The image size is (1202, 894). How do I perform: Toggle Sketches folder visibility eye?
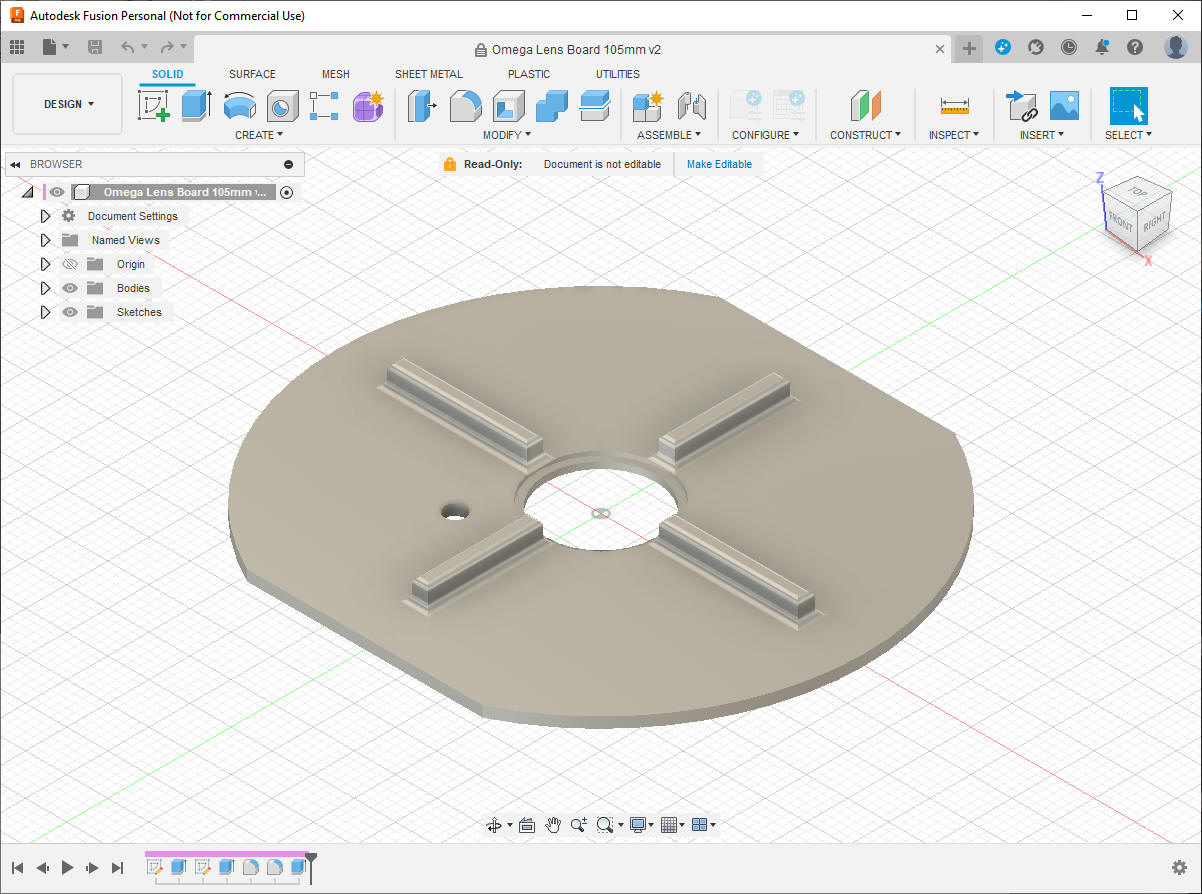click(70, 312)
